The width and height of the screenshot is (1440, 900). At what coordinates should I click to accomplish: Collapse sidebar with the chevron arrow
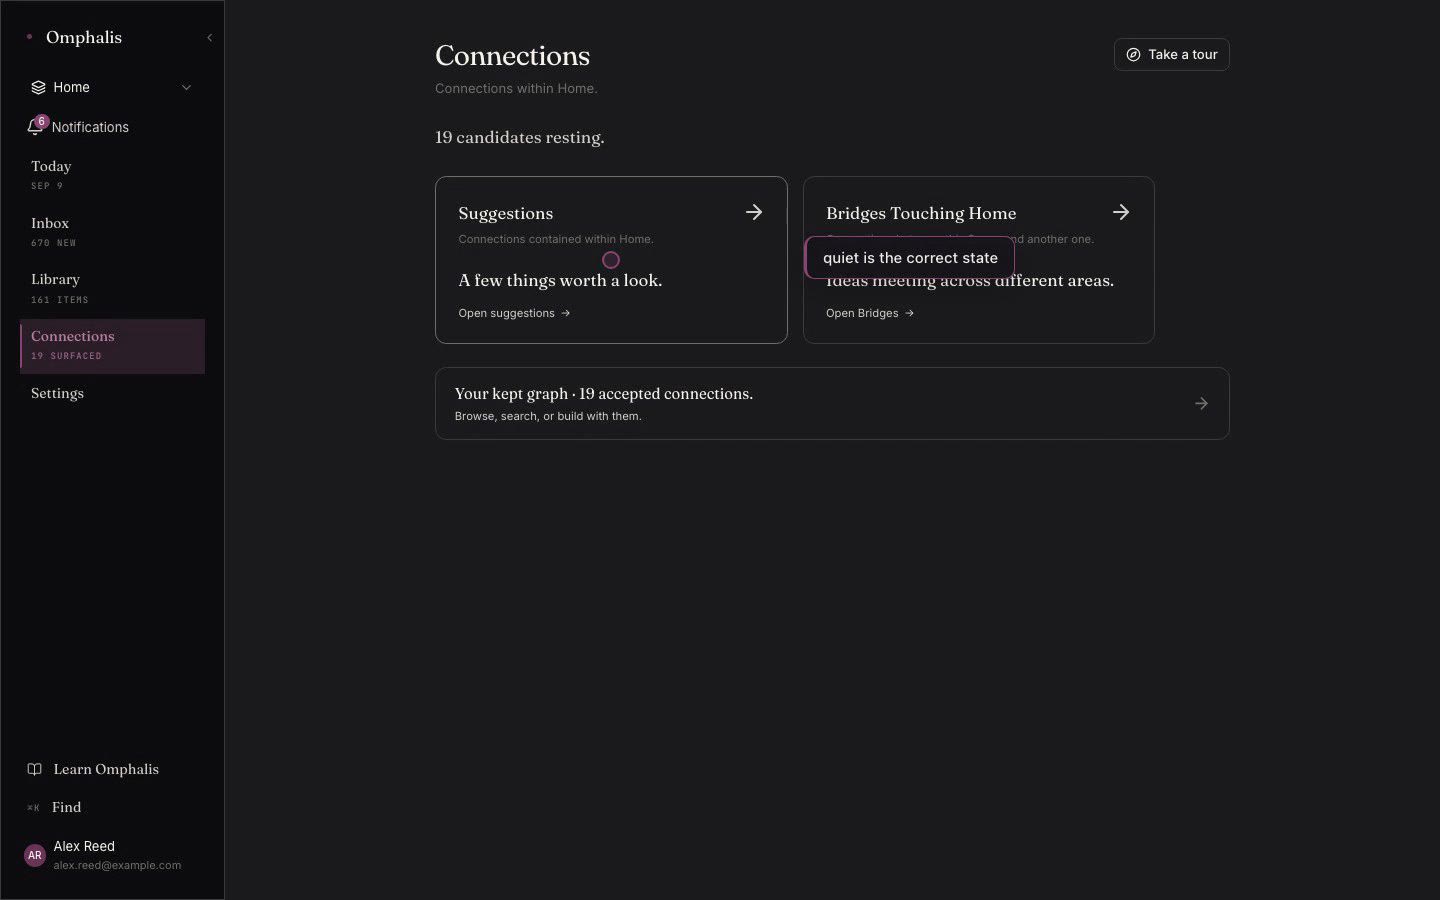pos(209,38)
